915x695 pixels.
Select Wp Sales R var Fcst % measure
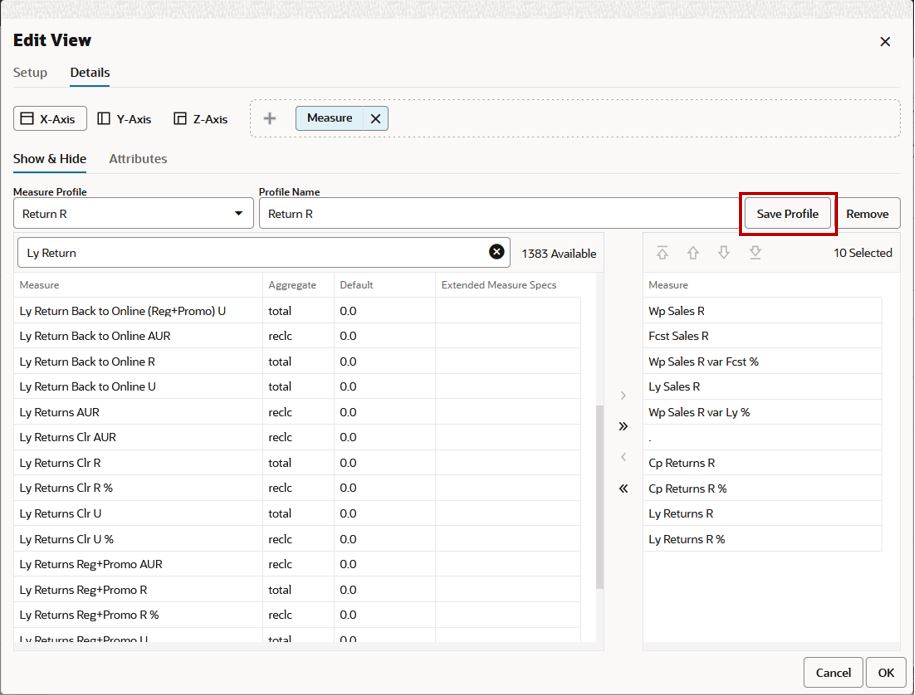tap(762, 362)
